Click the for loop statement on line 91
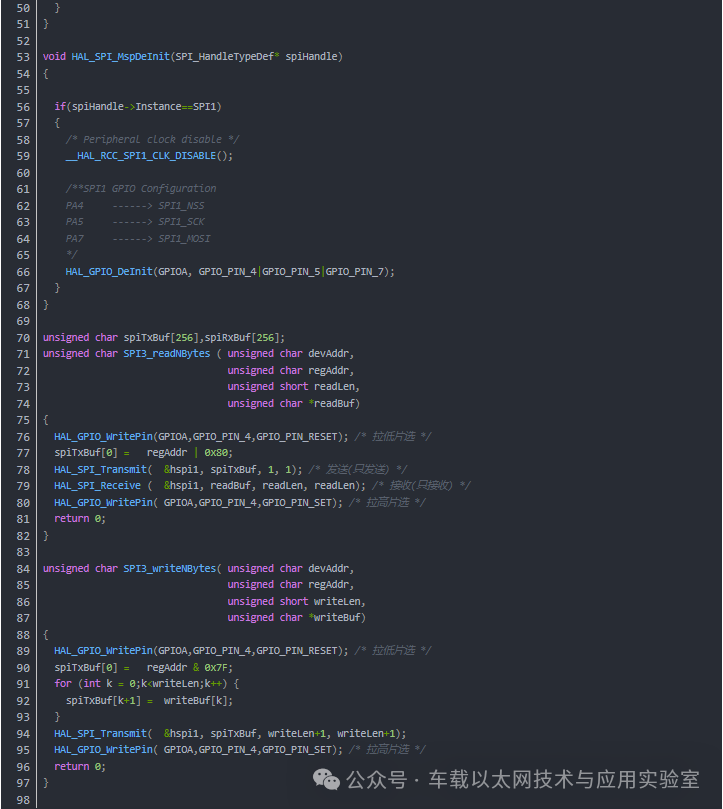Image resolution: width=723 pixels, height=809 pixels. point(147,684)
